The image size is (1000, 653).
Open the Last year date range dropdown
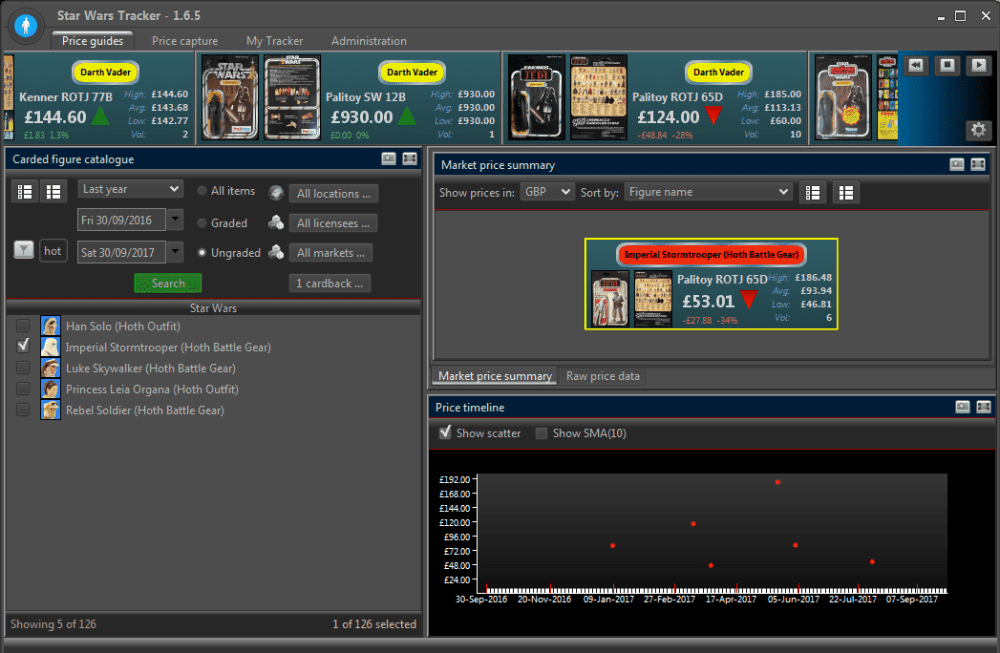[130, 189]
